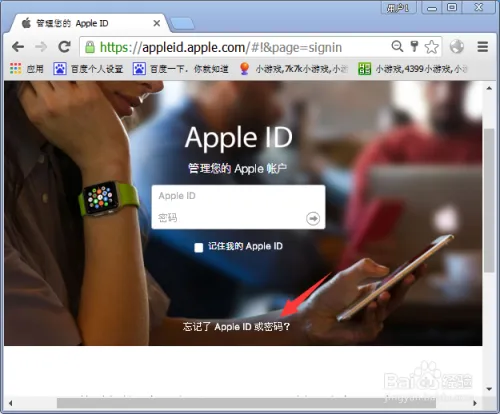
Task: Bookmark this page with the star icon
Action: pyautogui.click(x=432, y=47)
